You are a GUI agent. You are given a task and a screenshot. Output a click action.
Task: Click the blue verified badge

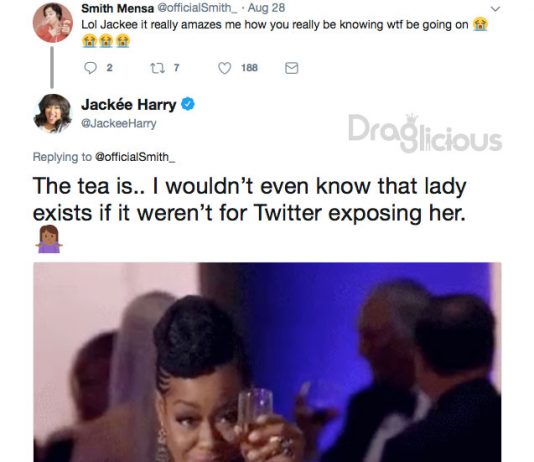[188, 104]
